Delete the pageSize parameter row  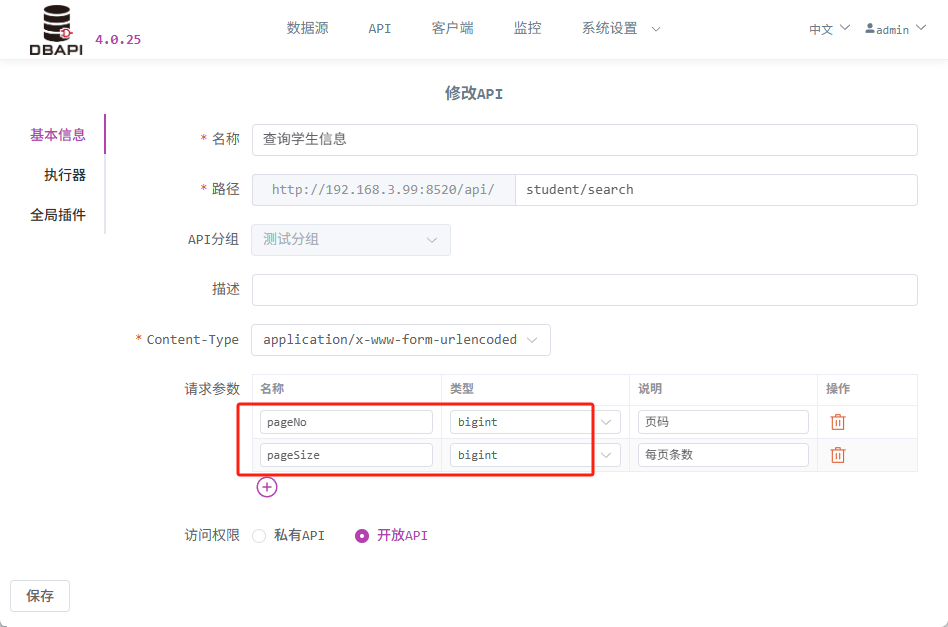pyautogui.click(x=837, y=455)
